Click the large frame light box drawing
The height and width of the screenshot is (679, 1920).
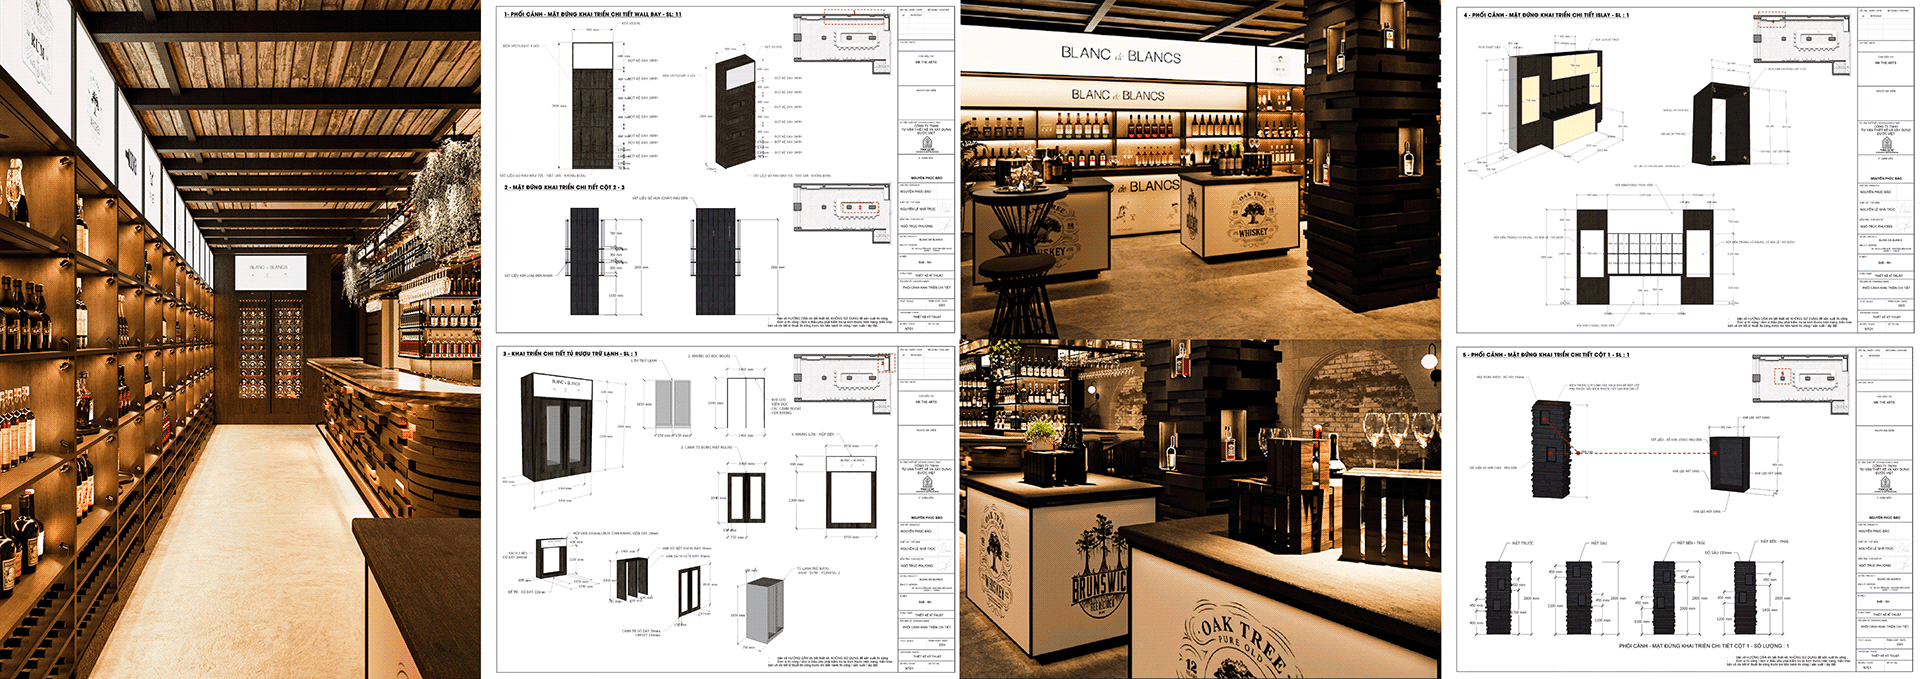[851, 492]
